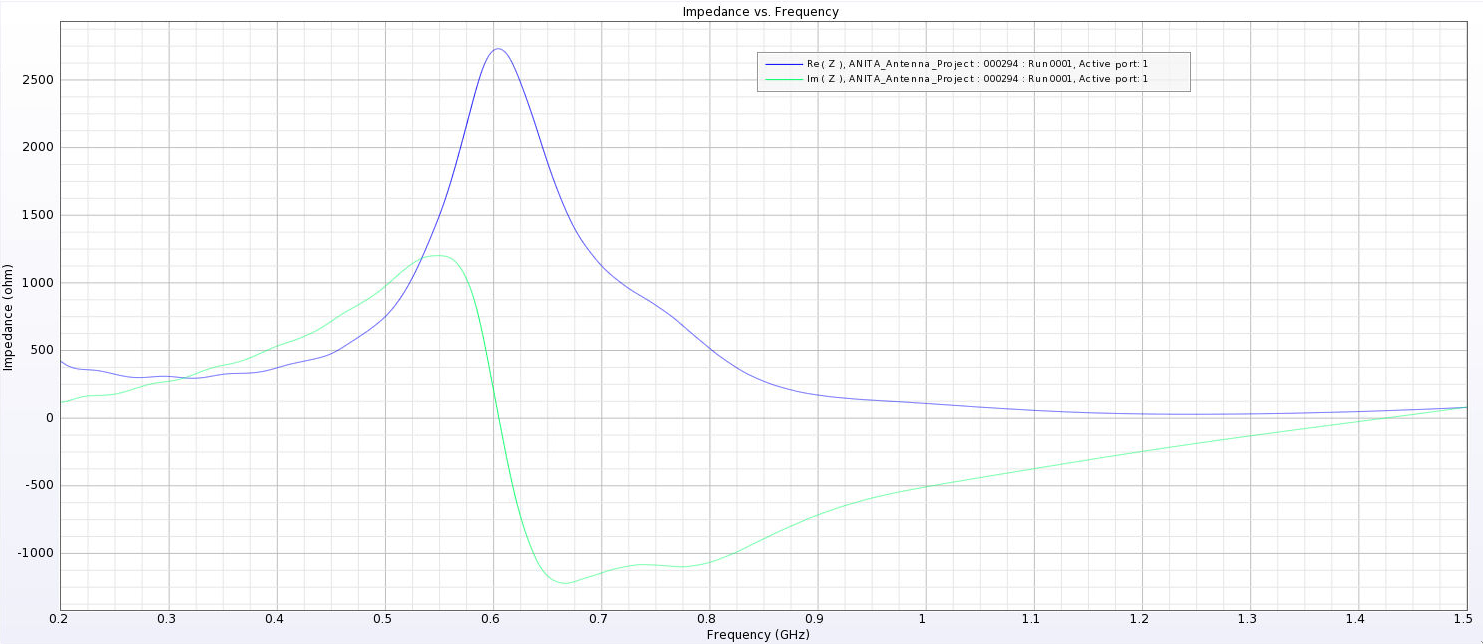1483x644 pixels.
Task: Click the 1.5 tick label on x-axis
Action: (1467, 620)
